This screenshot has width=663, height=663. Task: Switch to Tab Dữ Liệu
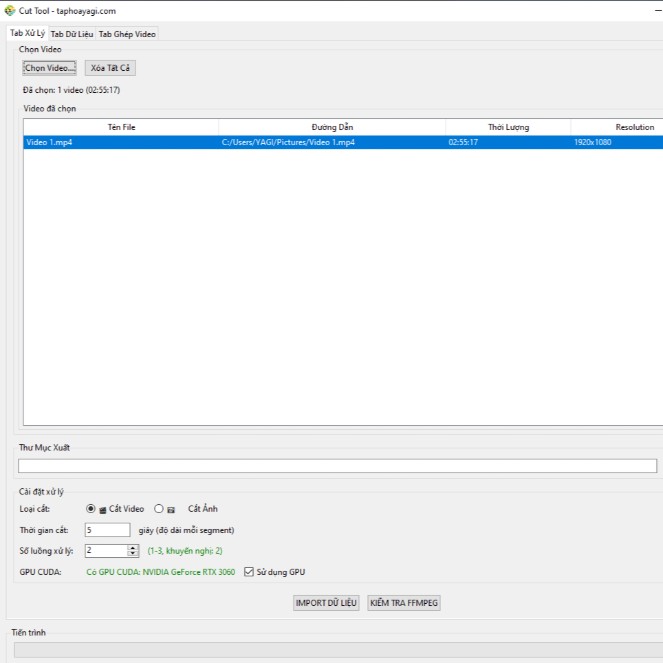click(72, 34)
